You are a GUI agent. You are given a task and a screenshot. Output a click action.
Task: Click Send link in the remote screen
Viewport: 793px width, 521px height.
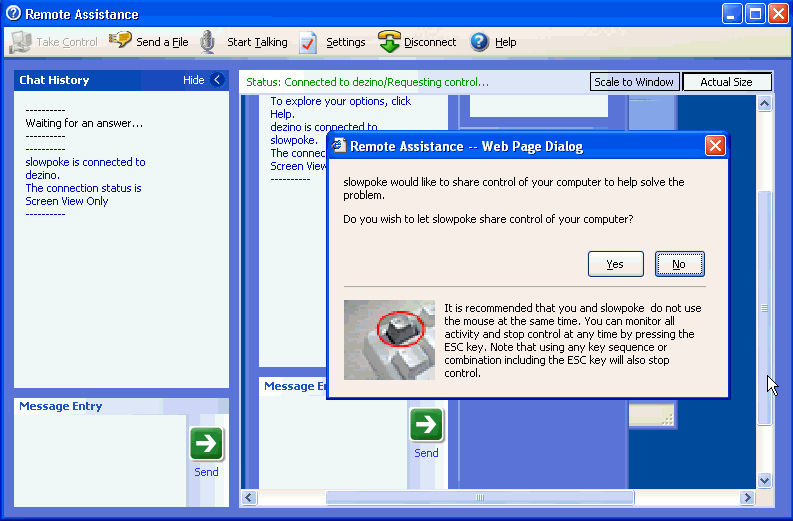426,453
